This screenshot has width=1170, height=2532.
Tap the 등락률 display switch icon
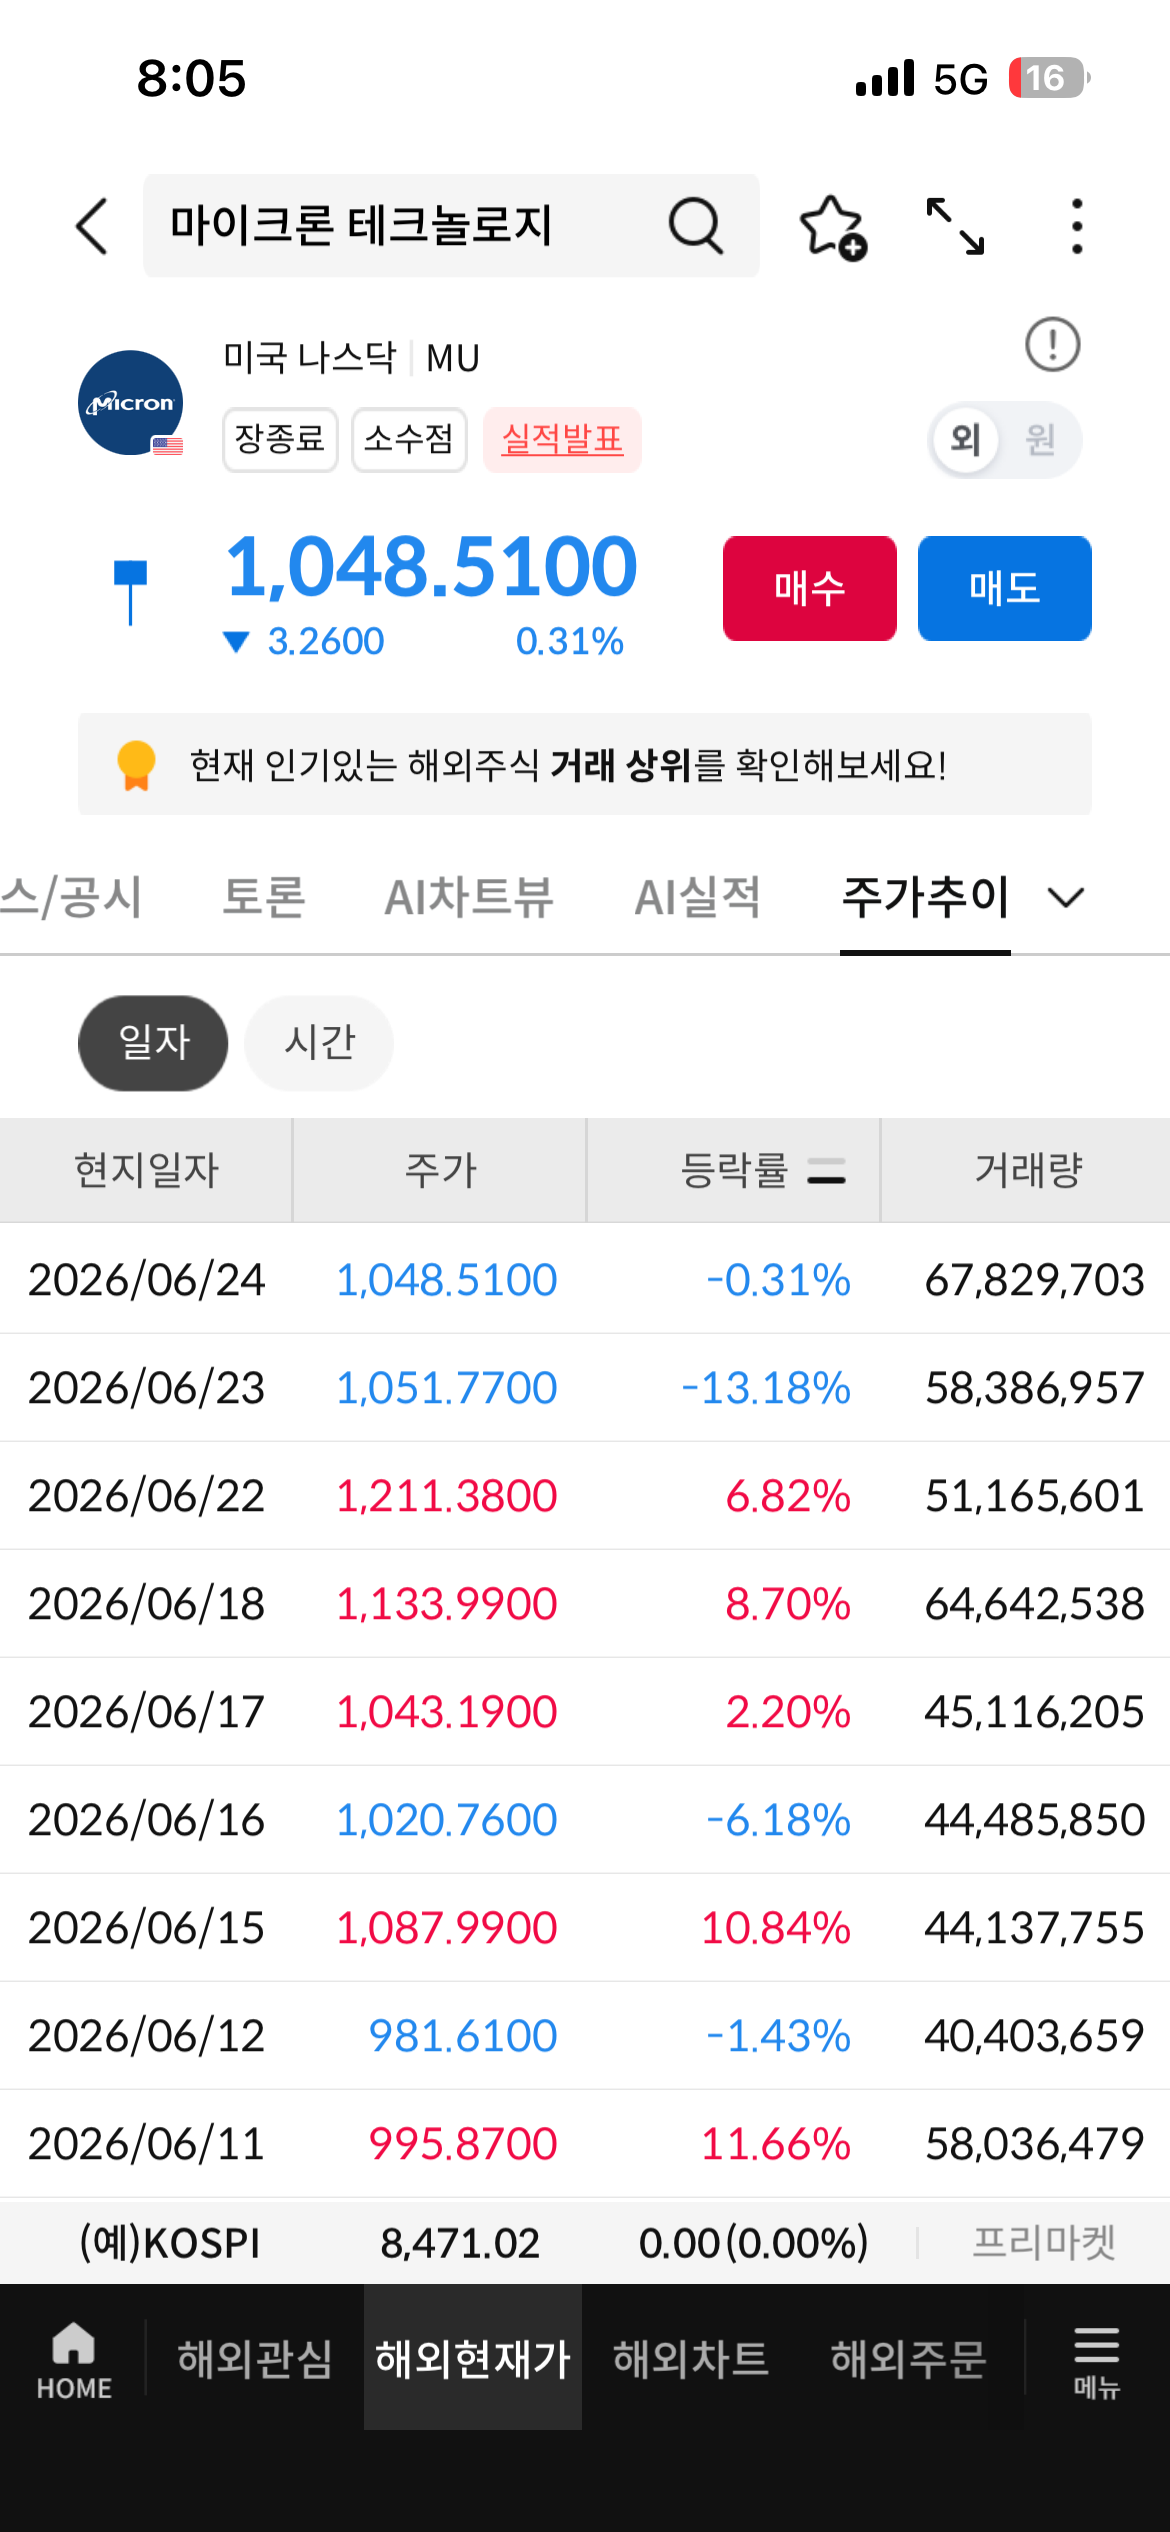(x=826, y=1170)
